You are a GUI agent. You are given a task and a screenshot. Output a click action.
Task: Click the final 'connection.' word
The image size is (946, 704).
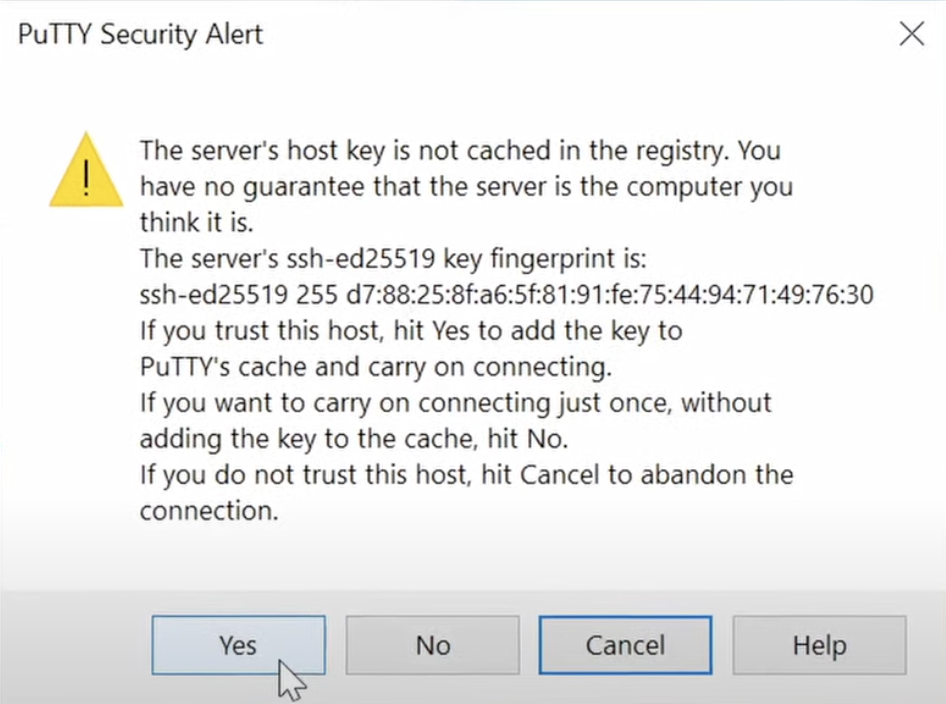209,512
